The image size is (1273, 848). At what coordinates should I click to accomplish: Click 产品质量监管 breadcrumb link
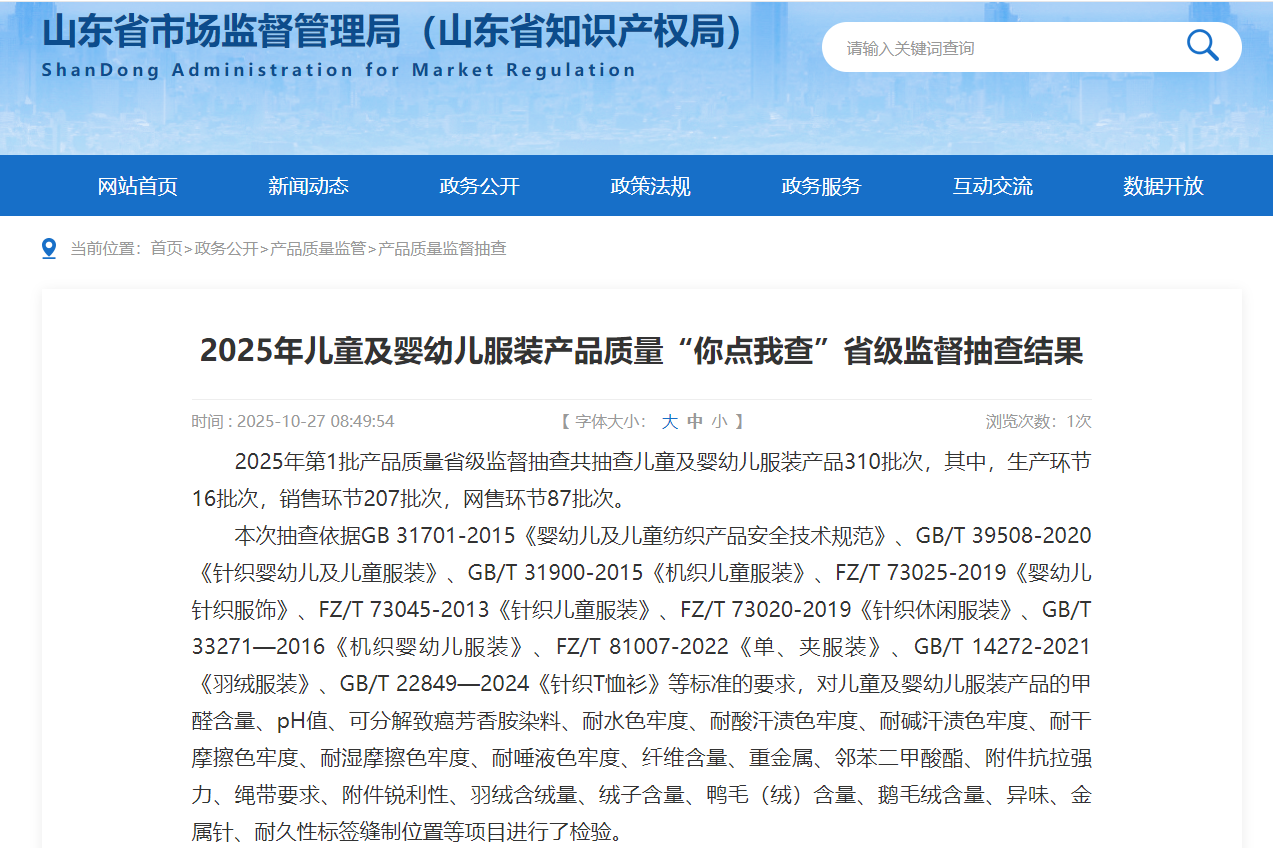coord(318,248)
